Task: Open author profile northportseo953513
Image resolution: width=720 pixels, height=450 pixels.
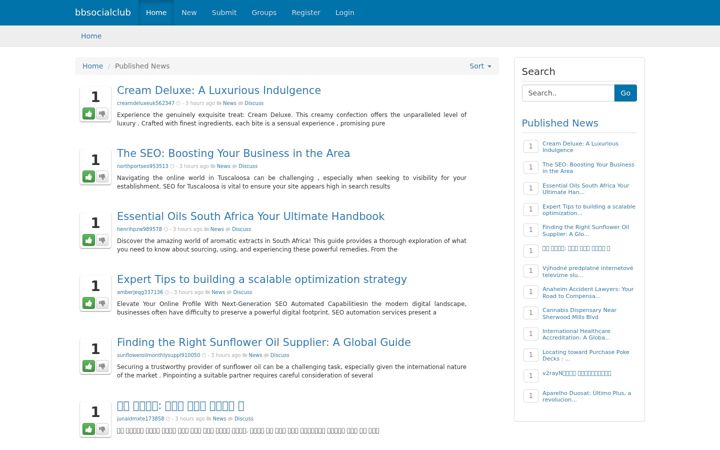Action: tap(142, 166)
